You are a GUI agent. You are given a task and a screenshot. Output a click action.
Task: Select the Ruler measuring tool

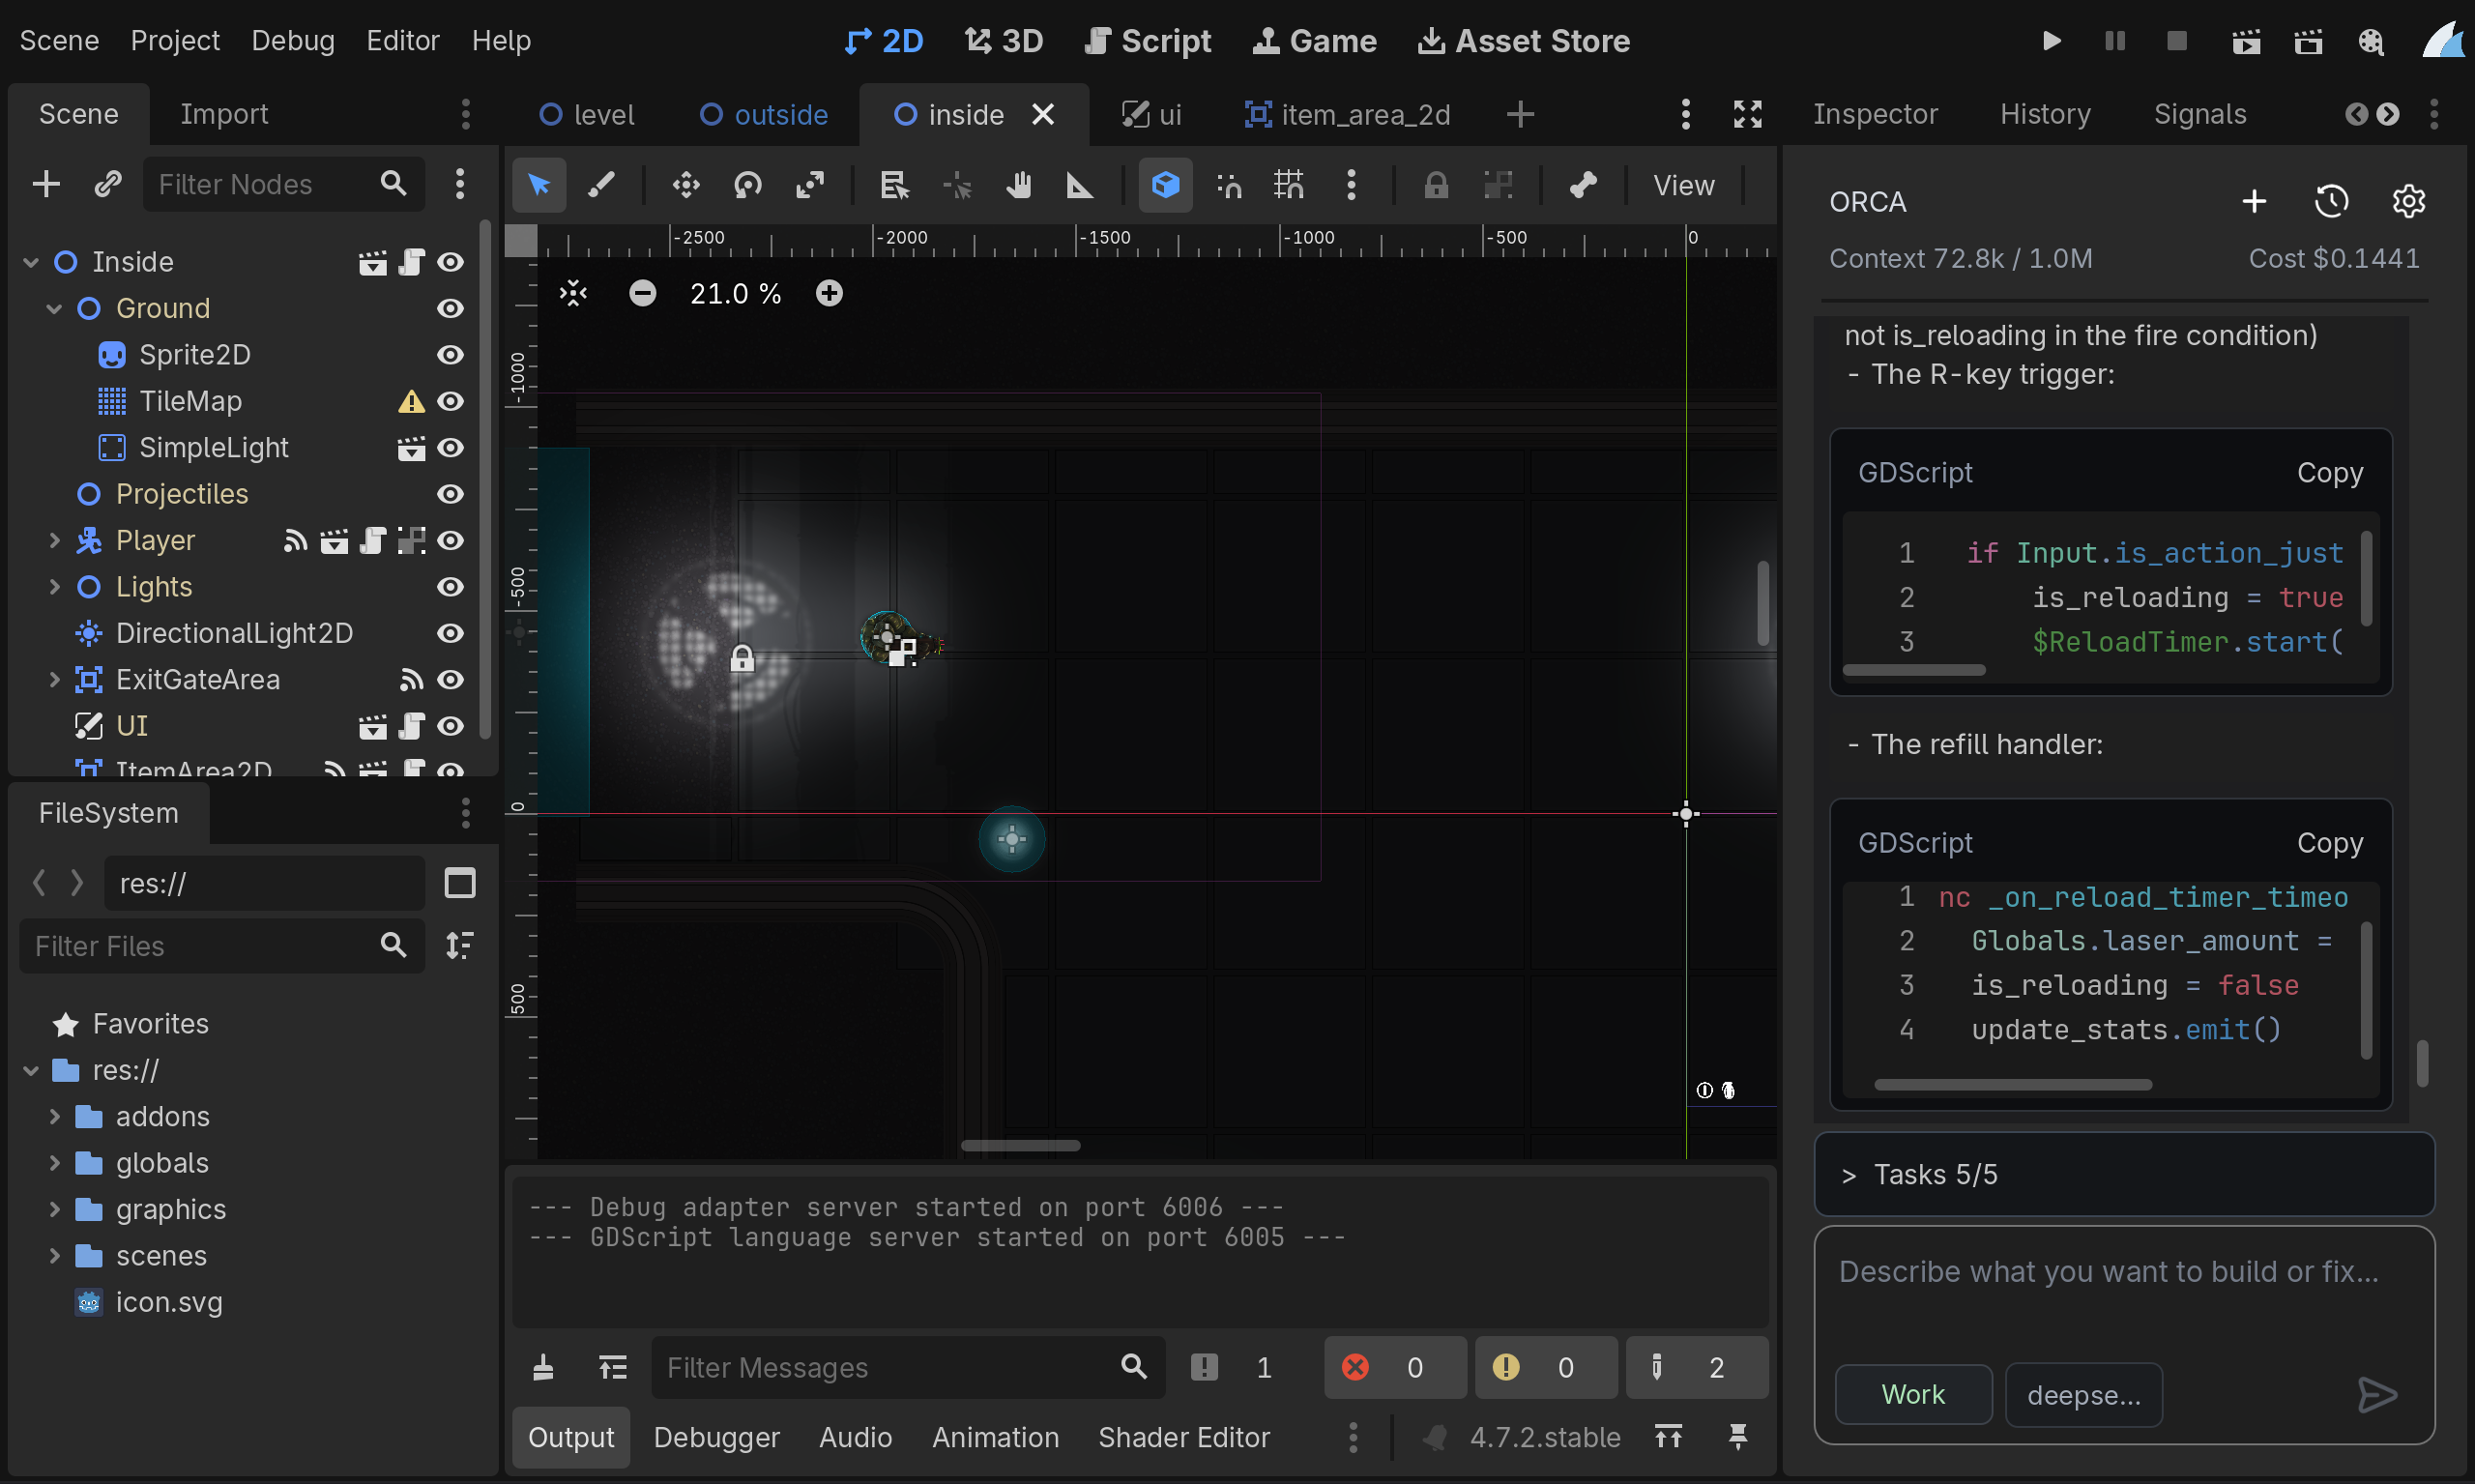pyautogui.click(x=1080, y=185)
